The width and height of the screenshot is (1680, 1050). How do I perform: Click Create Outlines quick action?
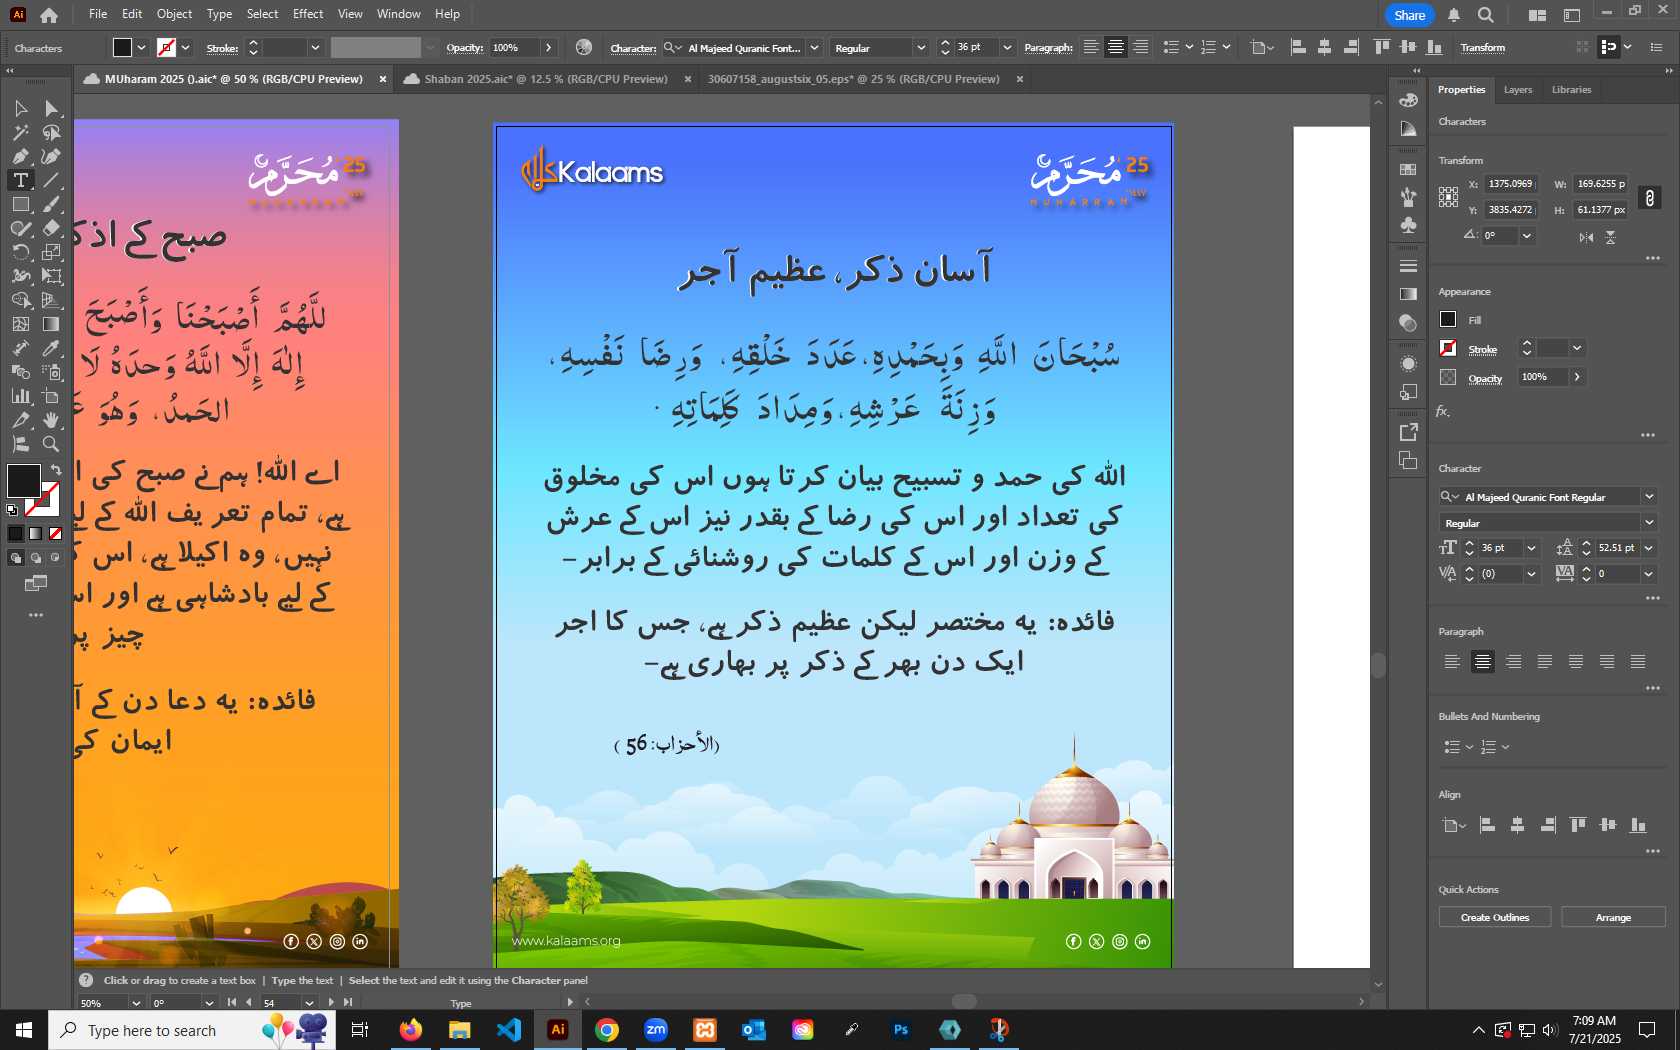click(1494, 917)
